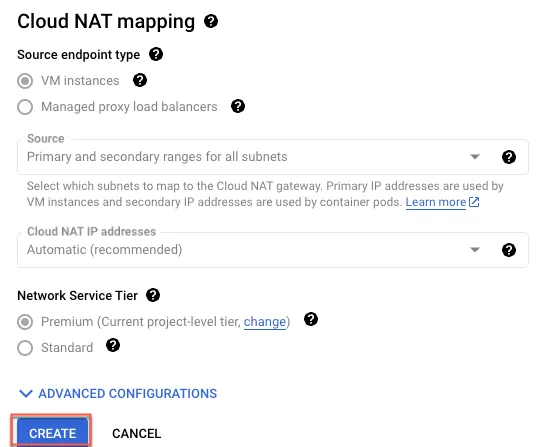Show help for Premium tier option
The height and width of the screenshot is (447, 545).
click(x=311, y=319)
